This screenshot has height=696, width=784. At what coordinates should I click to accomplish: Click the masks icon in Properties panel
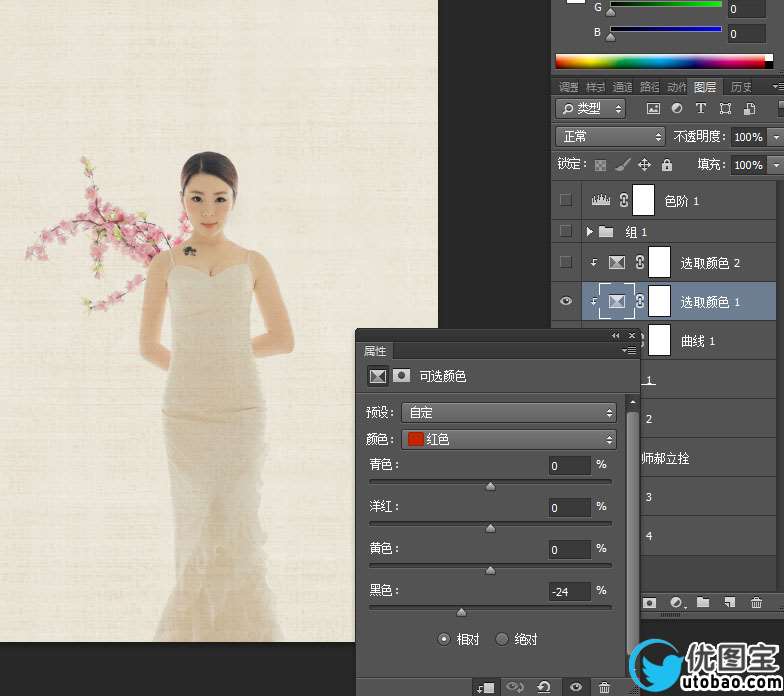401,376
